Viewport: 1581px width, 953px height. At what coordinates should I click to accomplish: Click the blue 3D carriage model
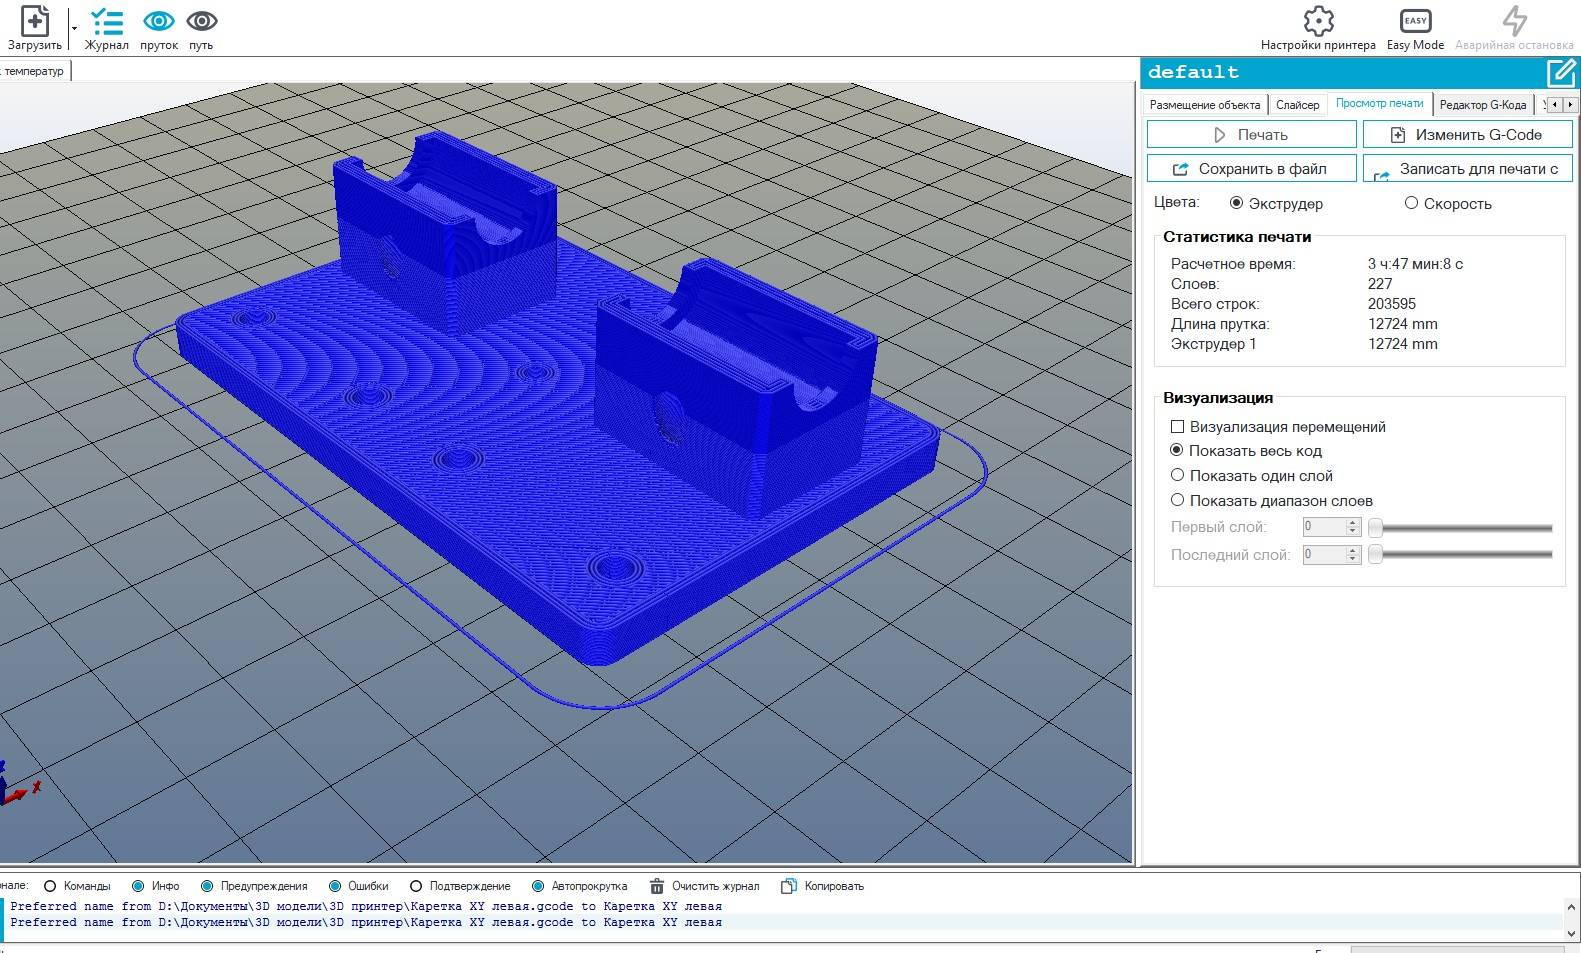[x=560, y=400]
